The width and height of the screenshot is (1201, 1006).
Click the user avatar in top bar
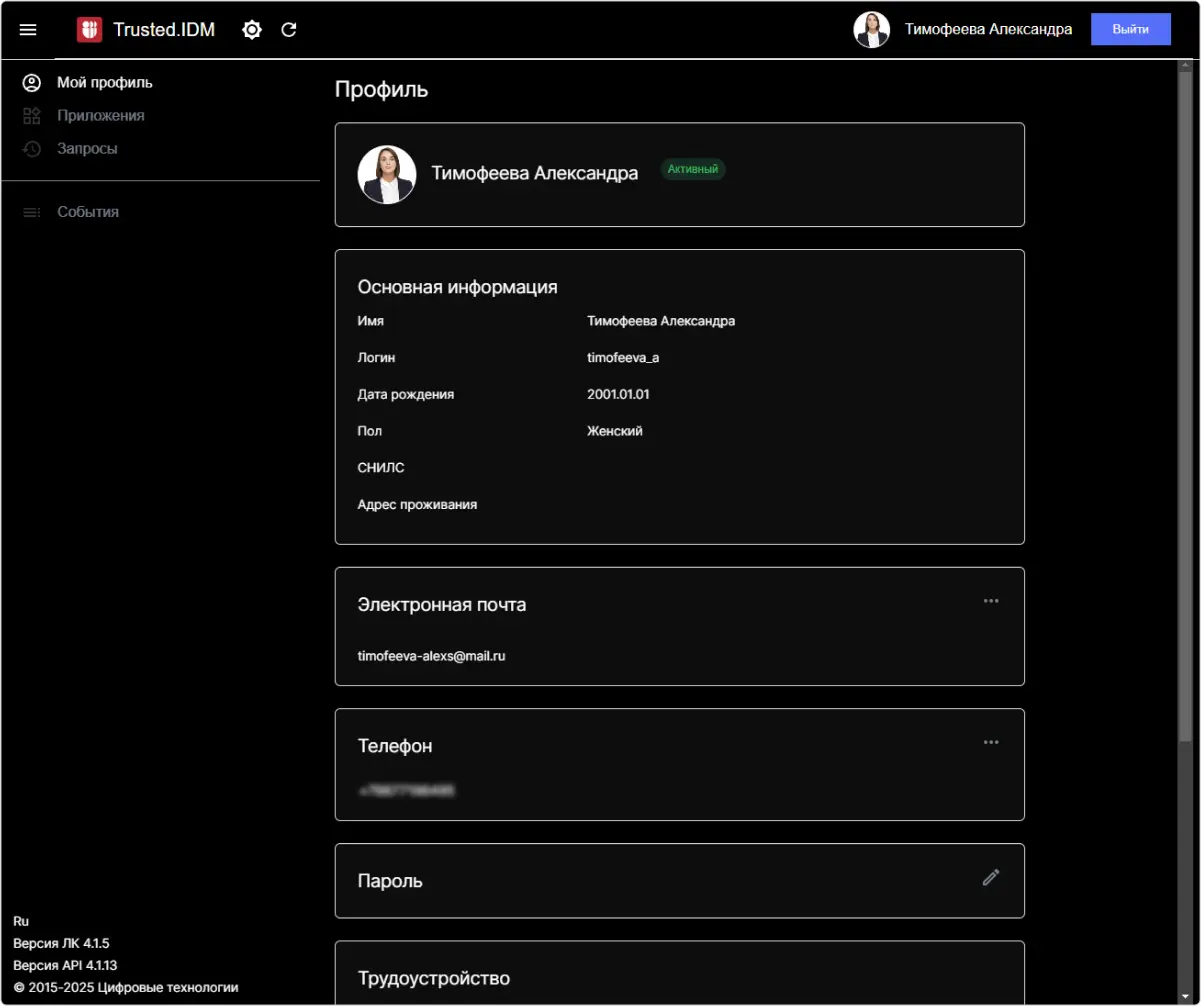click(871, 30)
